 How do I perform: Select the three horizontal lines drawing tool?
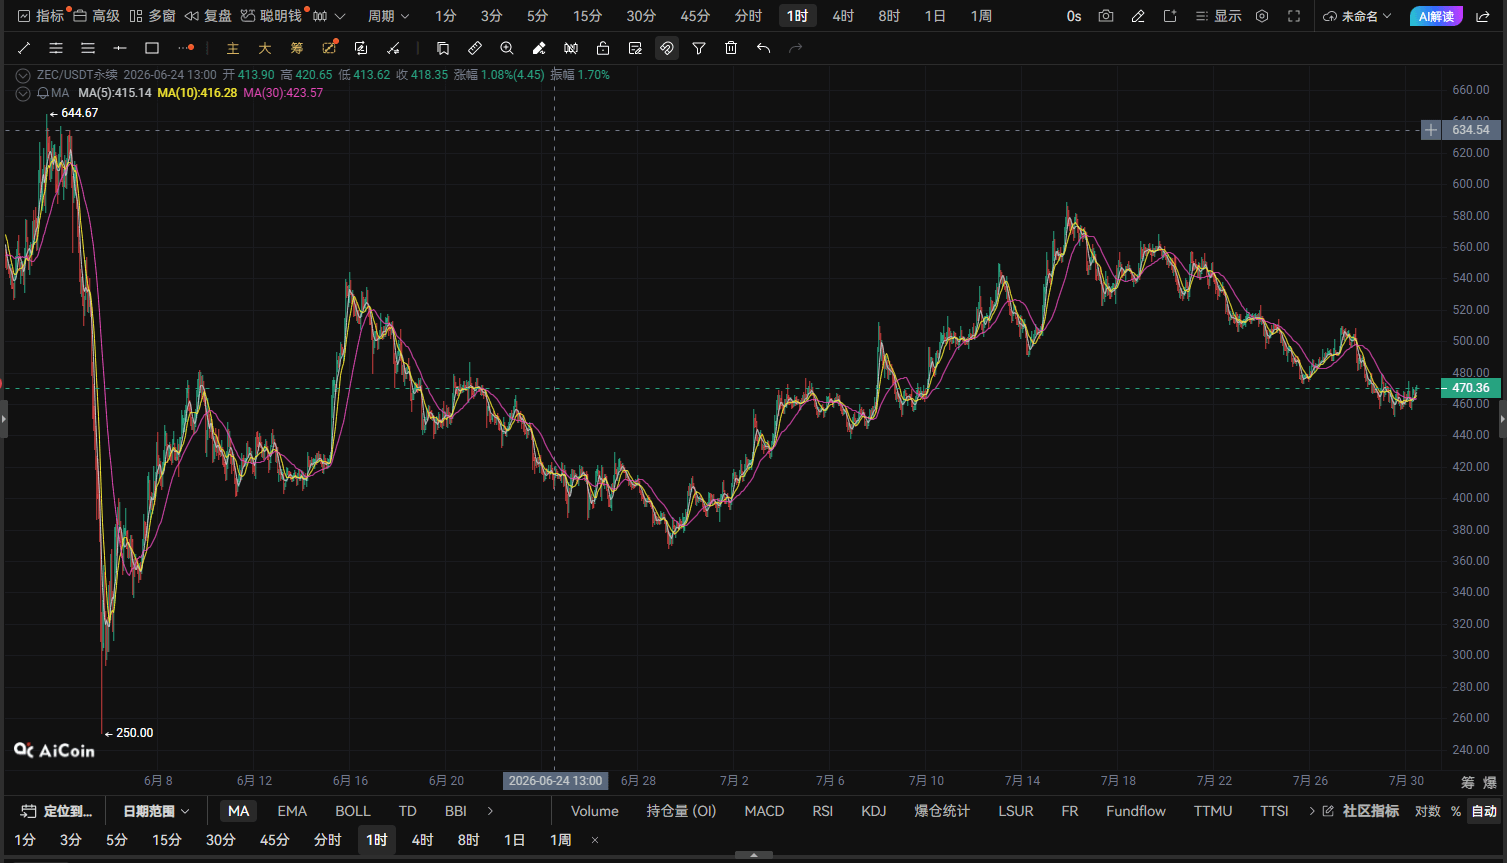tap(88, 48)
